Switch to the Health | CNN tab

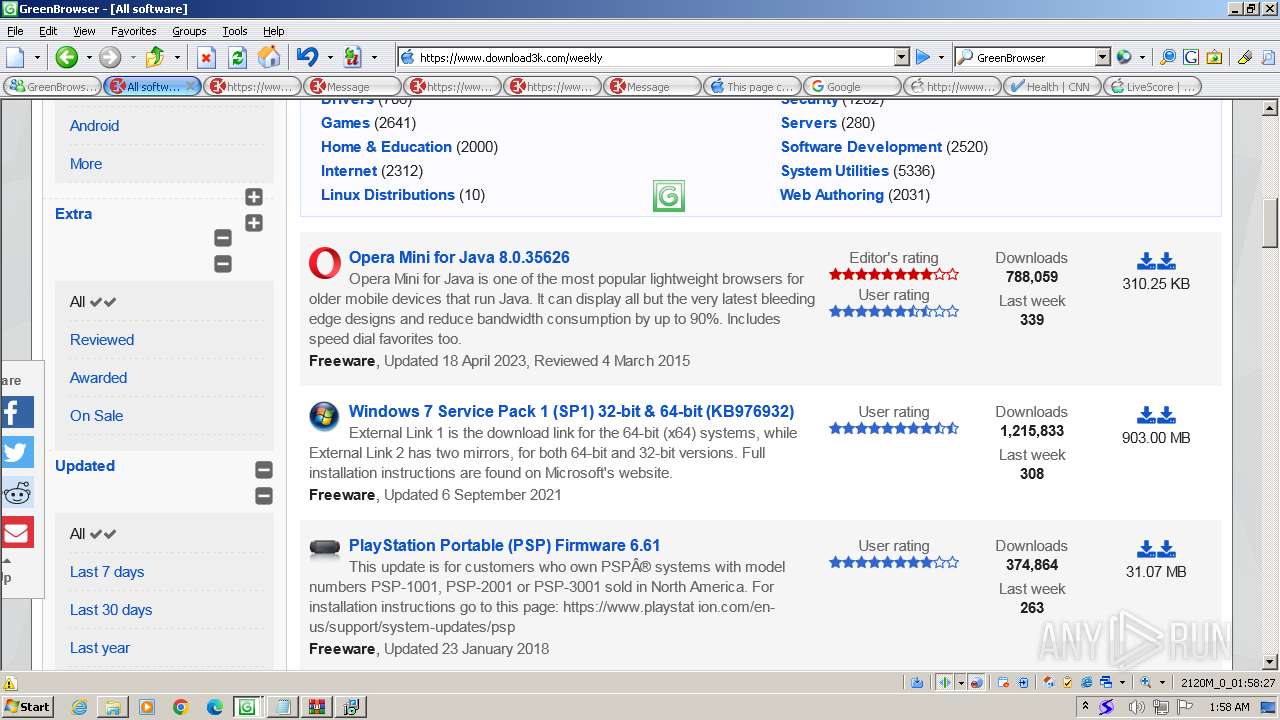(1052, 86)
